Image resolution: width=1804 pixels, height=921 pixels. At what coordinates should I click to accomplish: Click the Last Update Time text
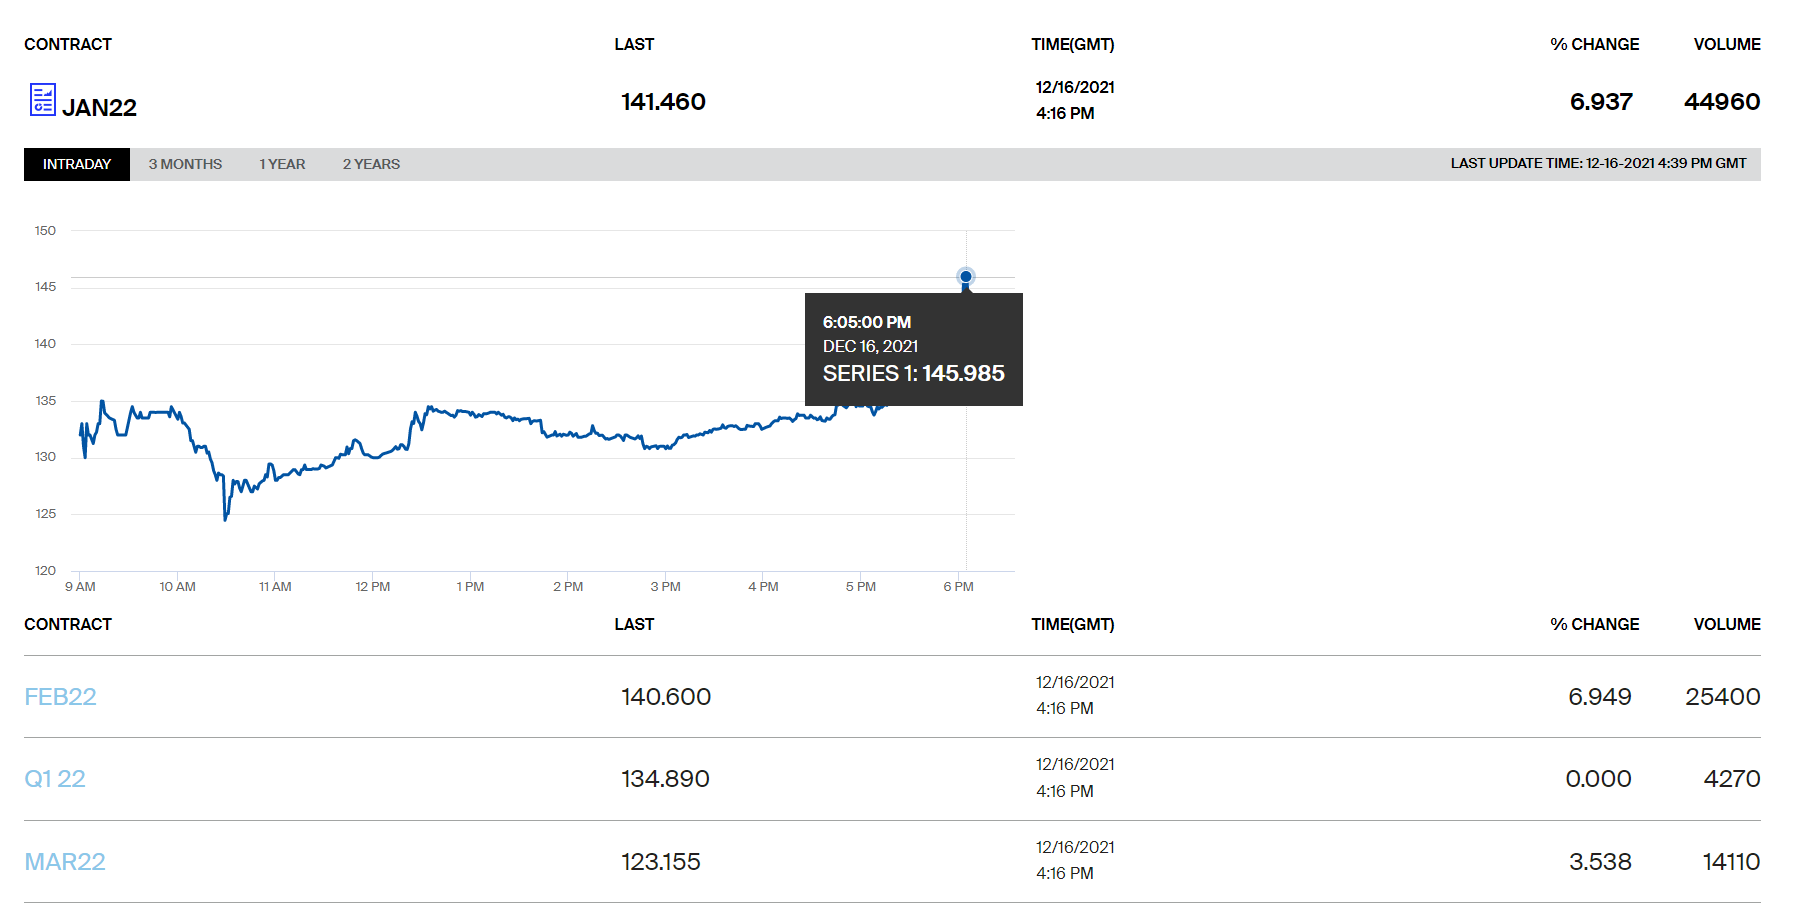pos(1598,163)
